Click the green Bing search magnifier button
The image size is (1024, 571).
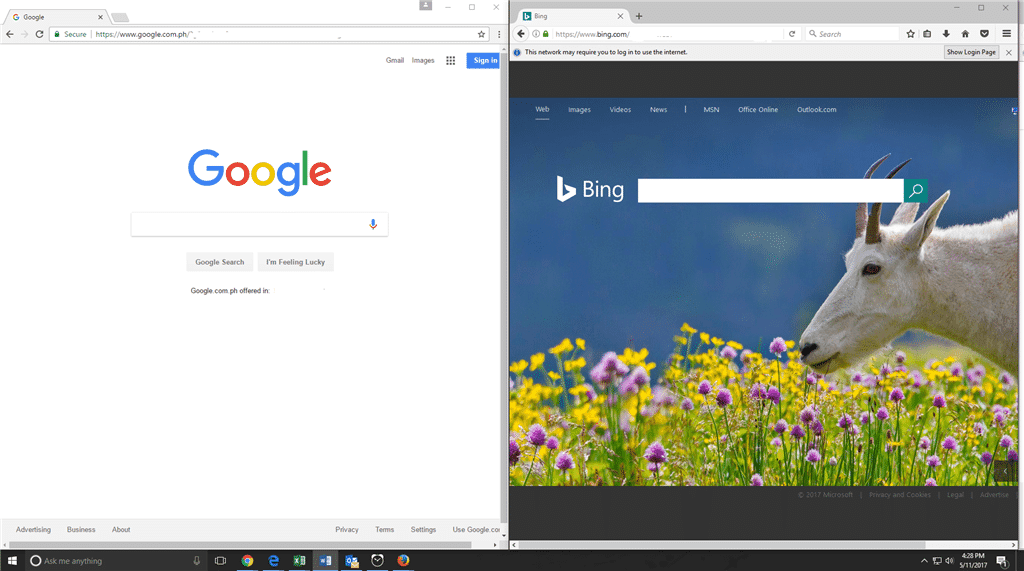tap(916, 190)
